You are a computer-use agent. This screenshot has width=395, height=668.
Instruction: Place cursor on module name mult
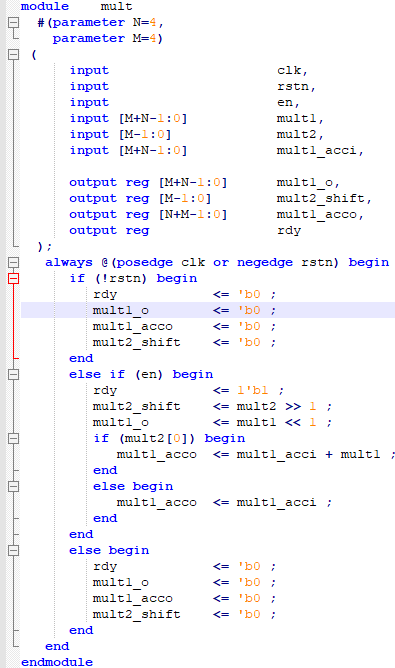click(116, 6)
